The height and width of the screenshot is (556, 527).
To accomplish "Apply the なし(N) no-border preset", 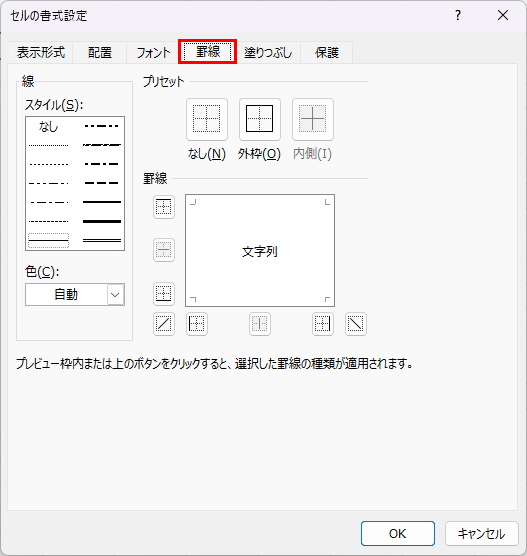I will (x=207, y=119).
